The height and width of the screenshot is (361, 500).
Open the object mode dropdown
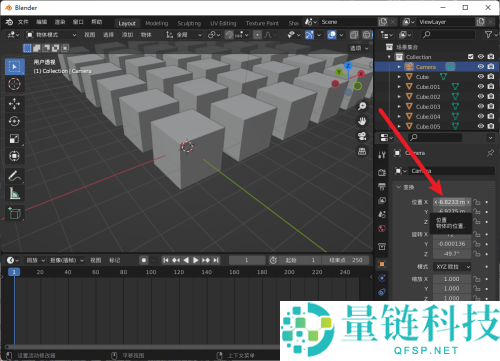(x=51, y=35)
